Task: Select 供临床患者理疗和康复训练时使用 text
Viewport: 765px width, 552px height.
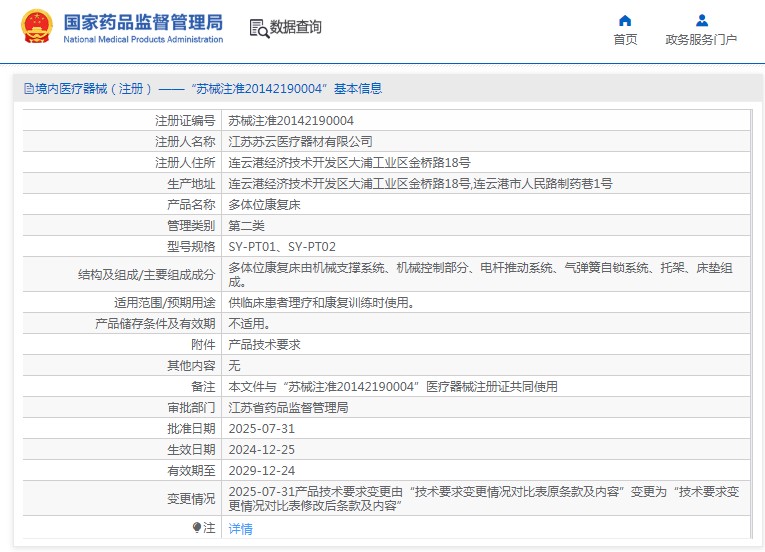Action: [322, 303]
